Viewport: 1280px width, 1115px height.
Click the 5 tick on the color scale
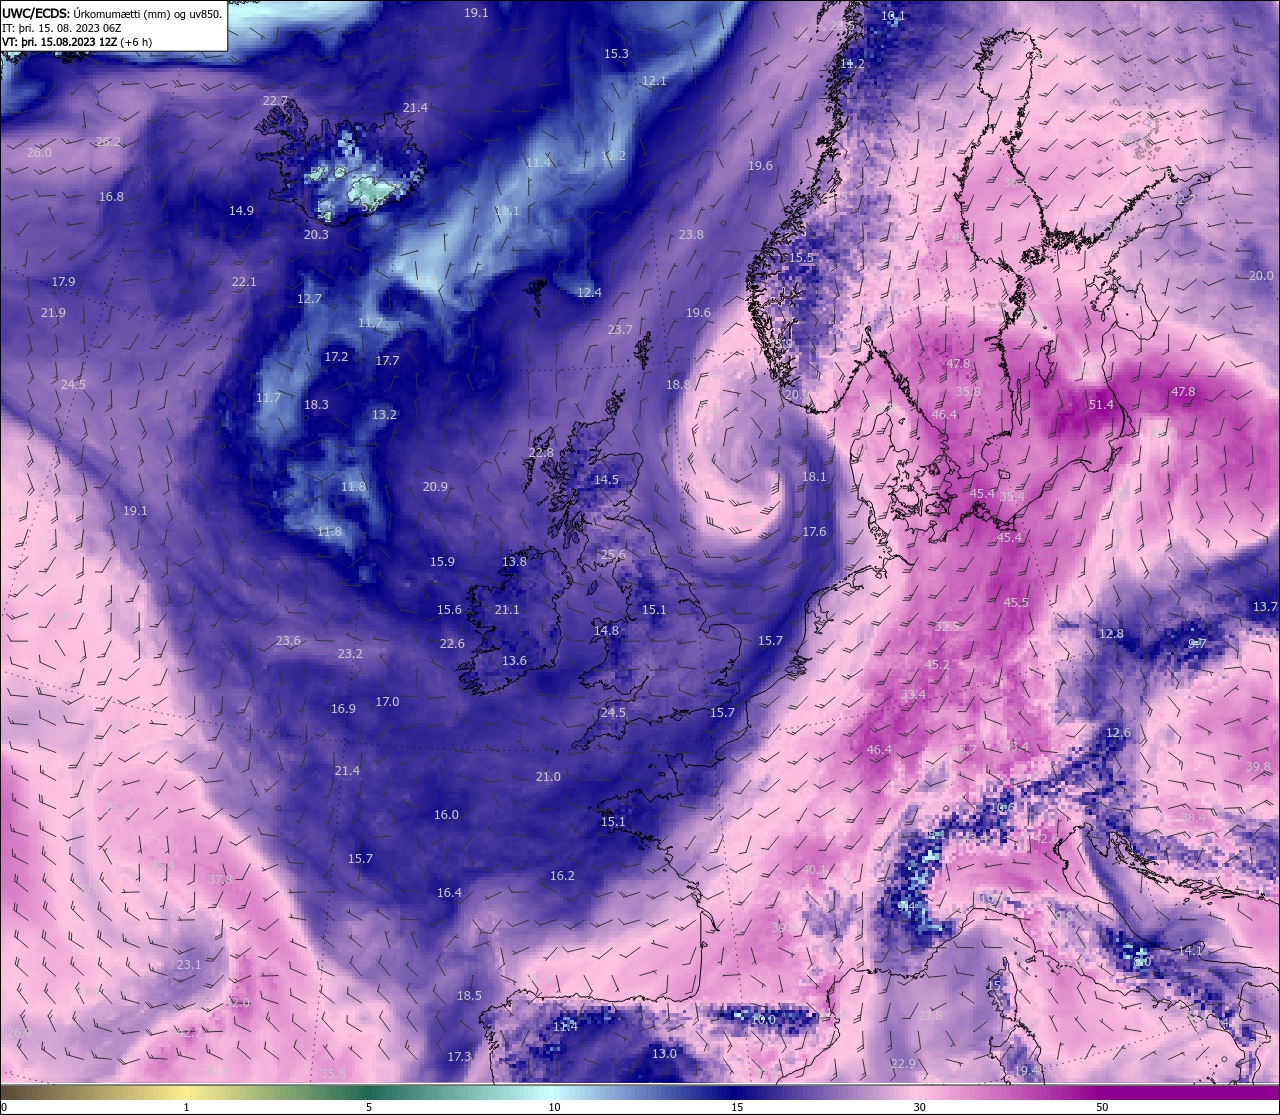point(369,1107)
